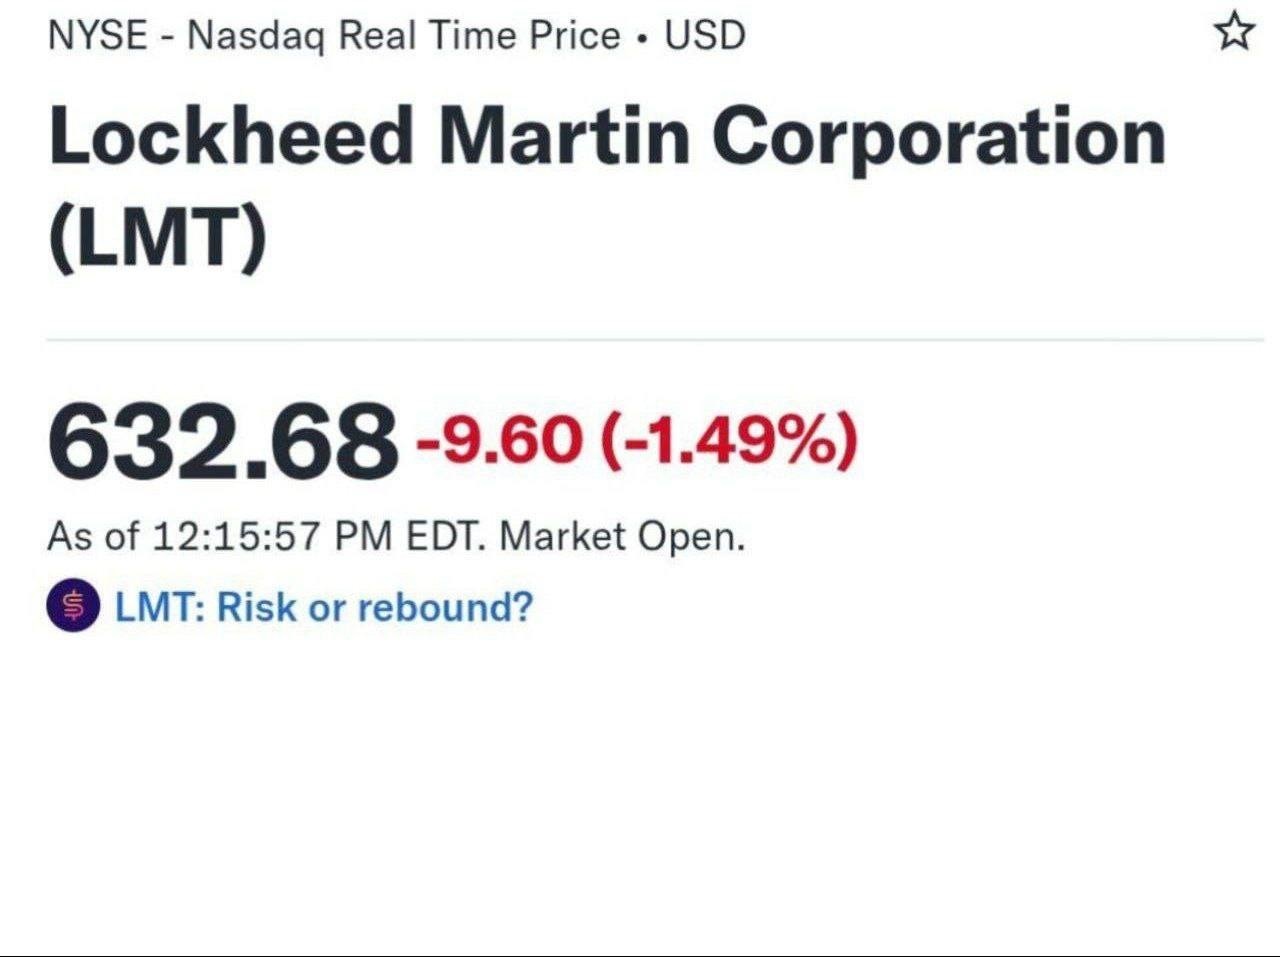
Task: Click the 'Market Open.' status text
Action: click(622, 537)
